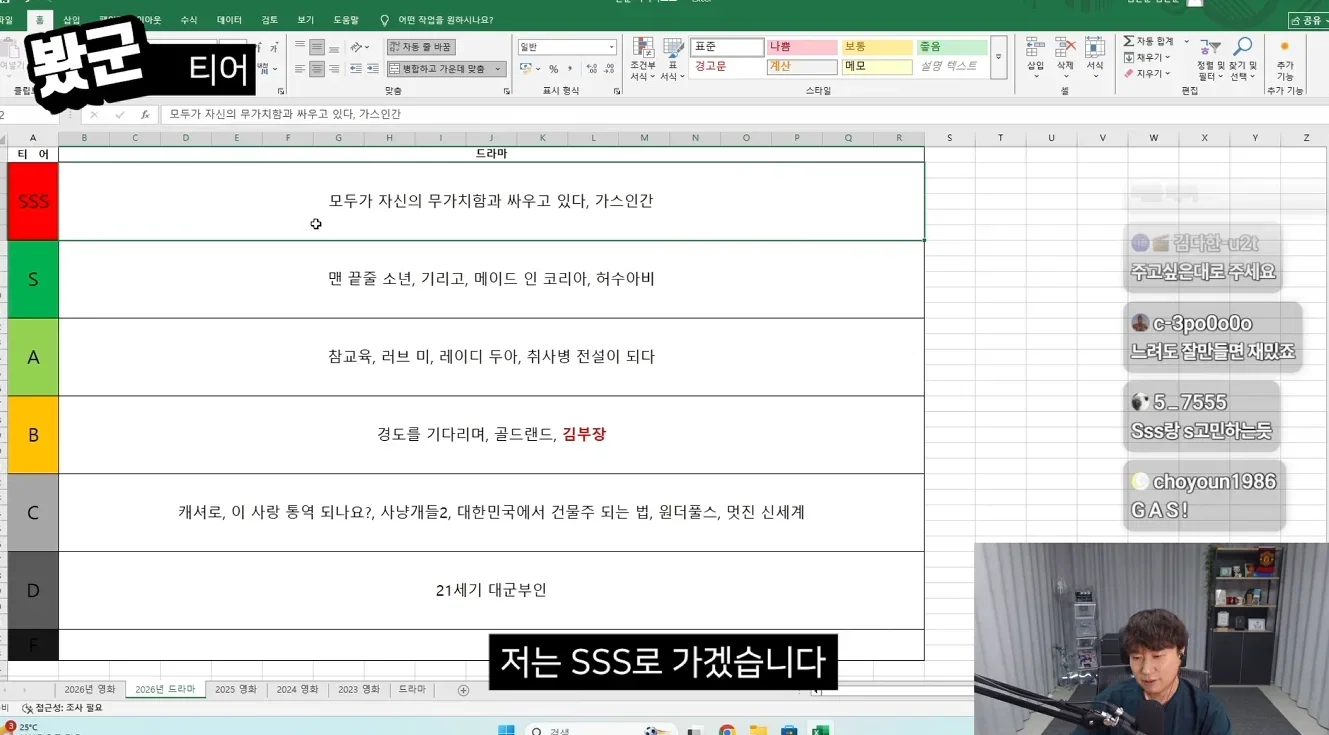This screenshot has width=1329, height=735.
Task: Click the Excel icon in taskbar
Action: pos(820,729)
